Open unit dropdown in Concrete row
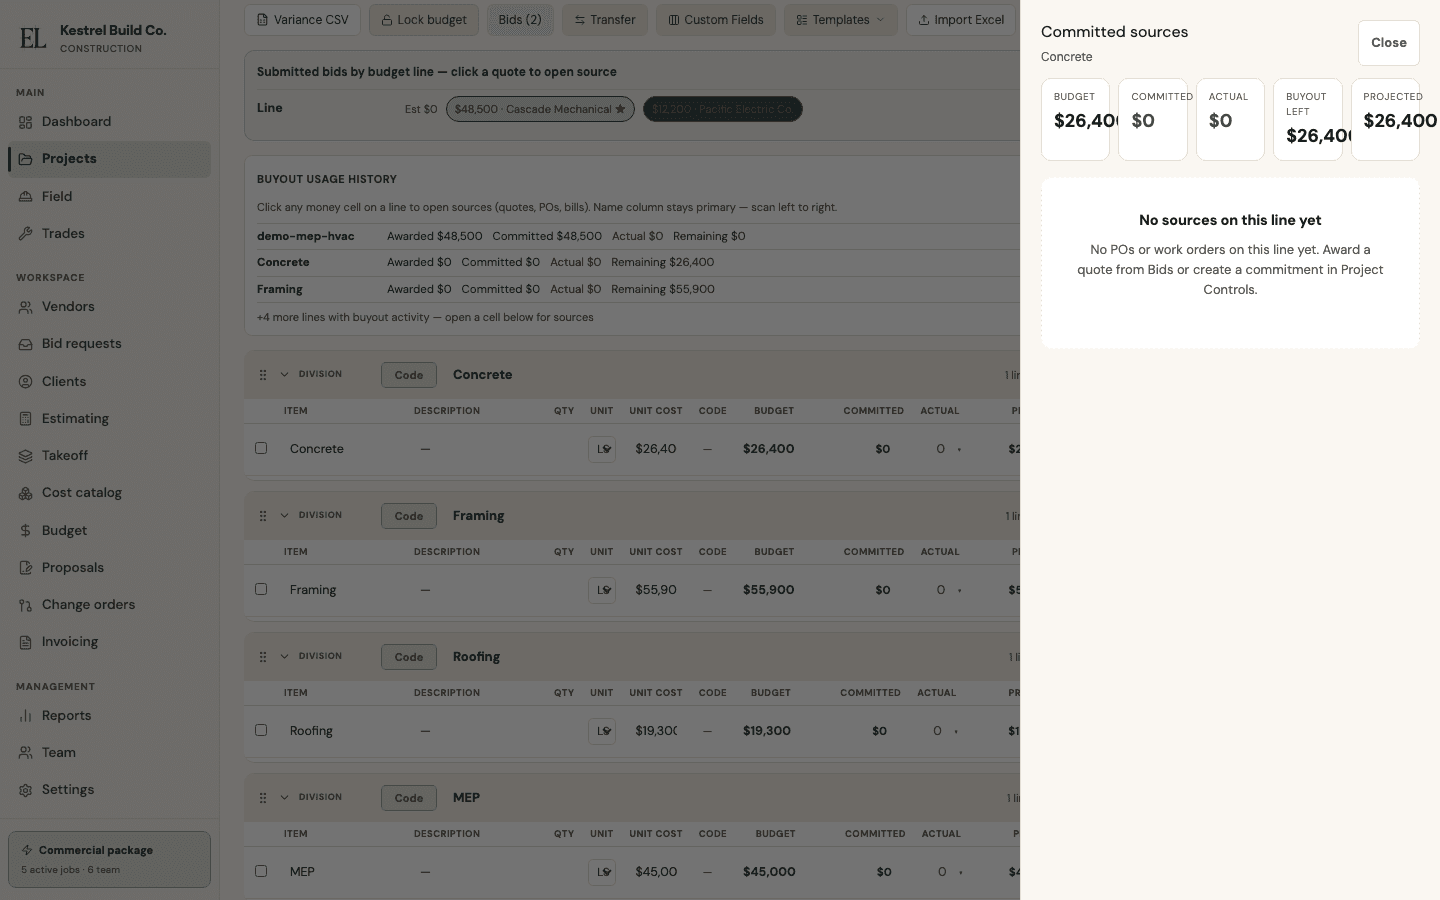 pos(602,449)
